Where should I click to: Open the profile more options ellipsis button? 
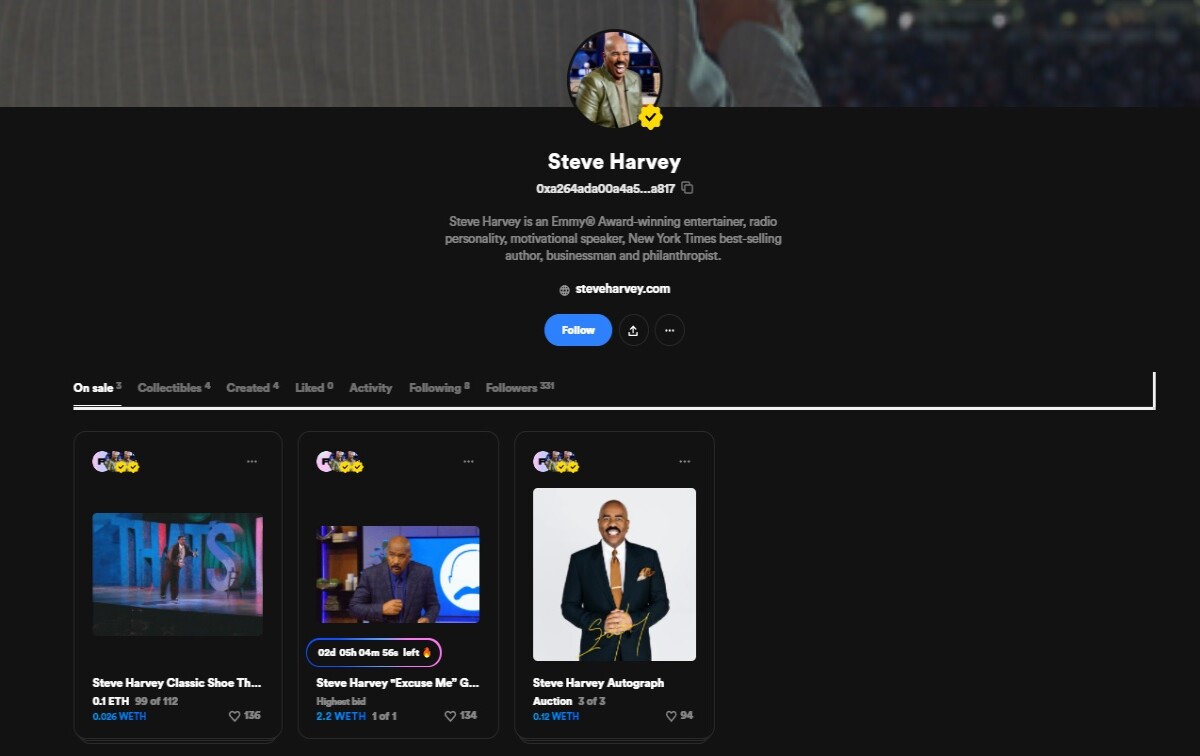tap(669, 330)
